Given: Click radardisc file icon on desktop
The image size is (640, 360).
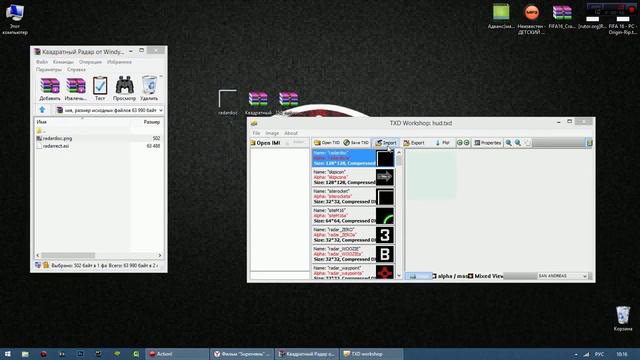Looking at the screenshot, I should pyautogui.click(x=227, y=102).
